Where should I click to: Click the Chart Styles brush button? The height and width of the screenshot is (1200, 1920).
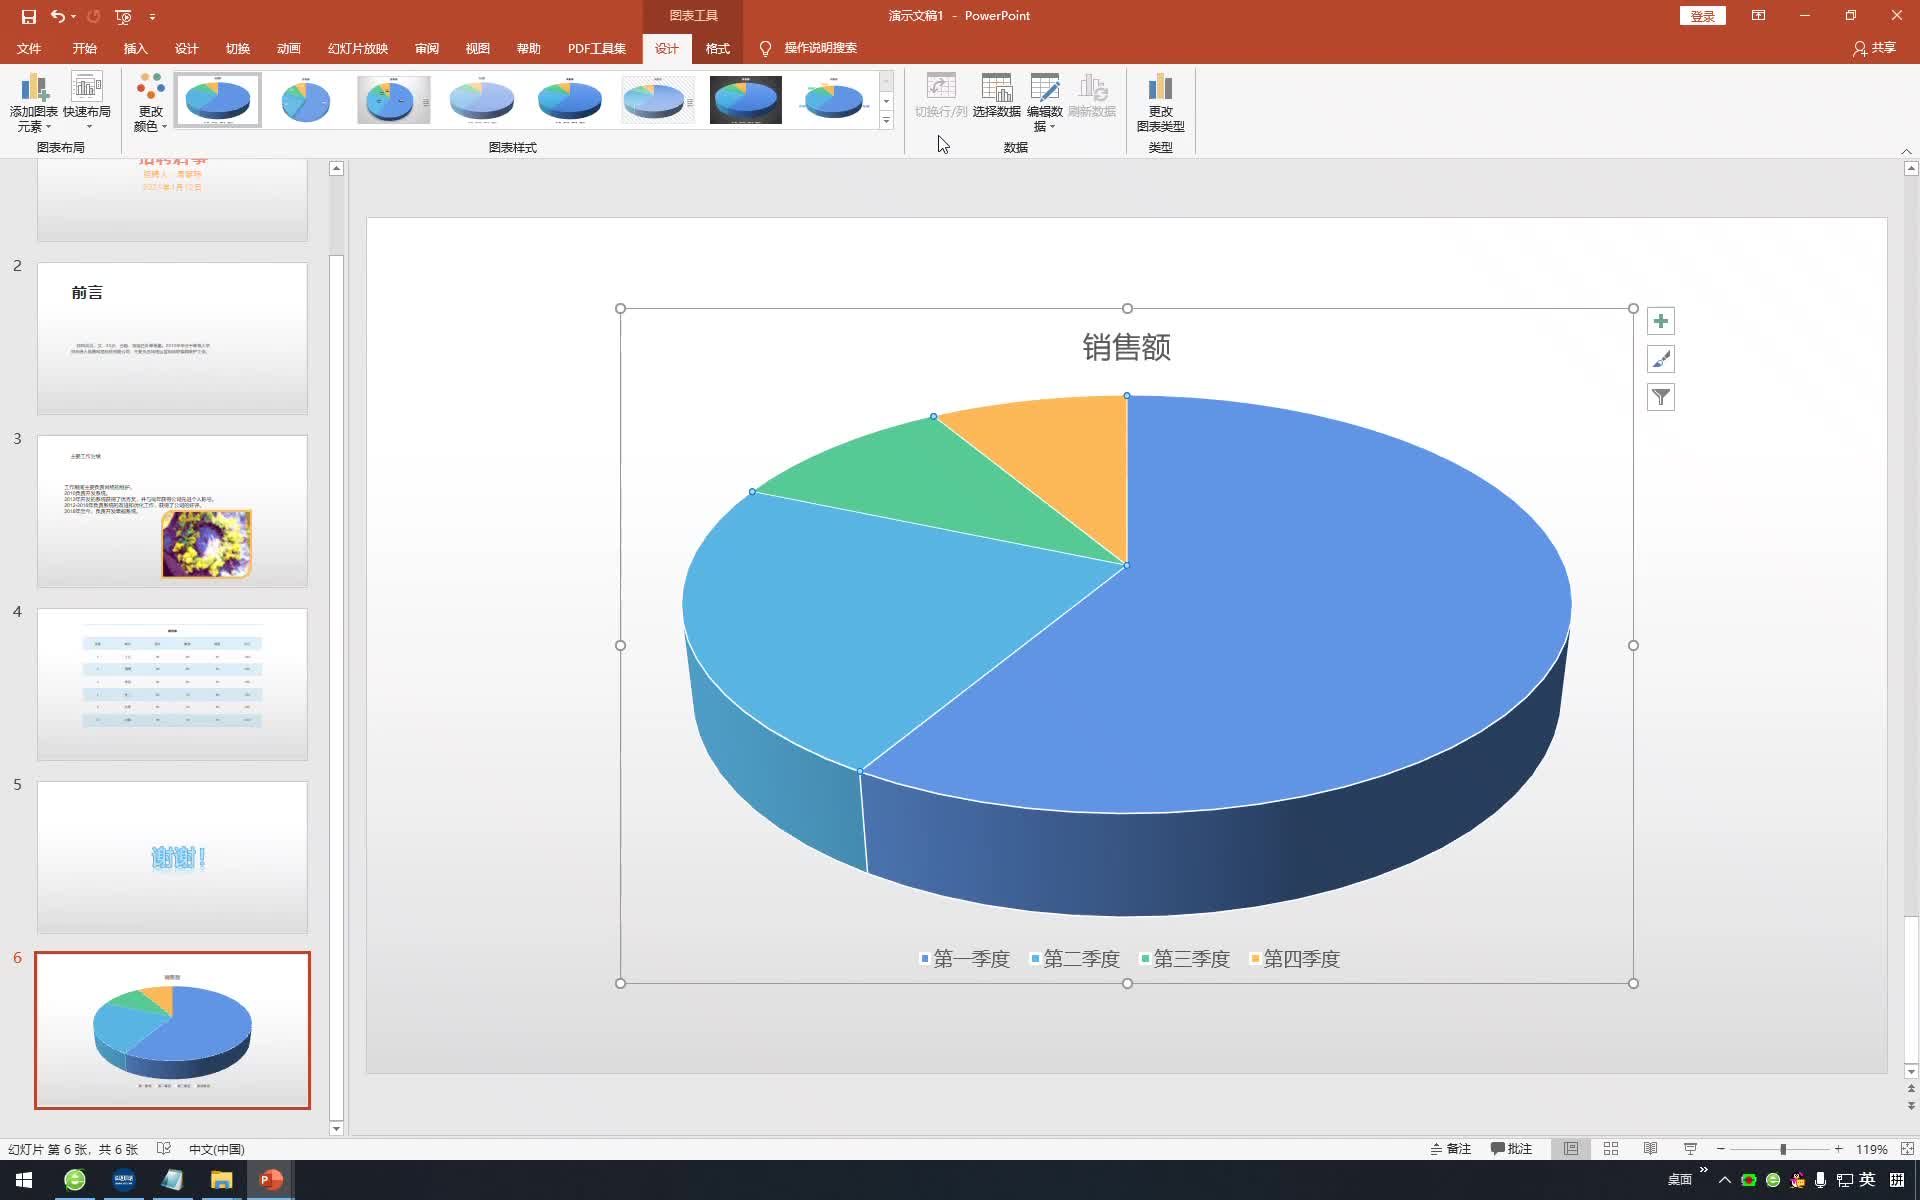click(1661, 359)
